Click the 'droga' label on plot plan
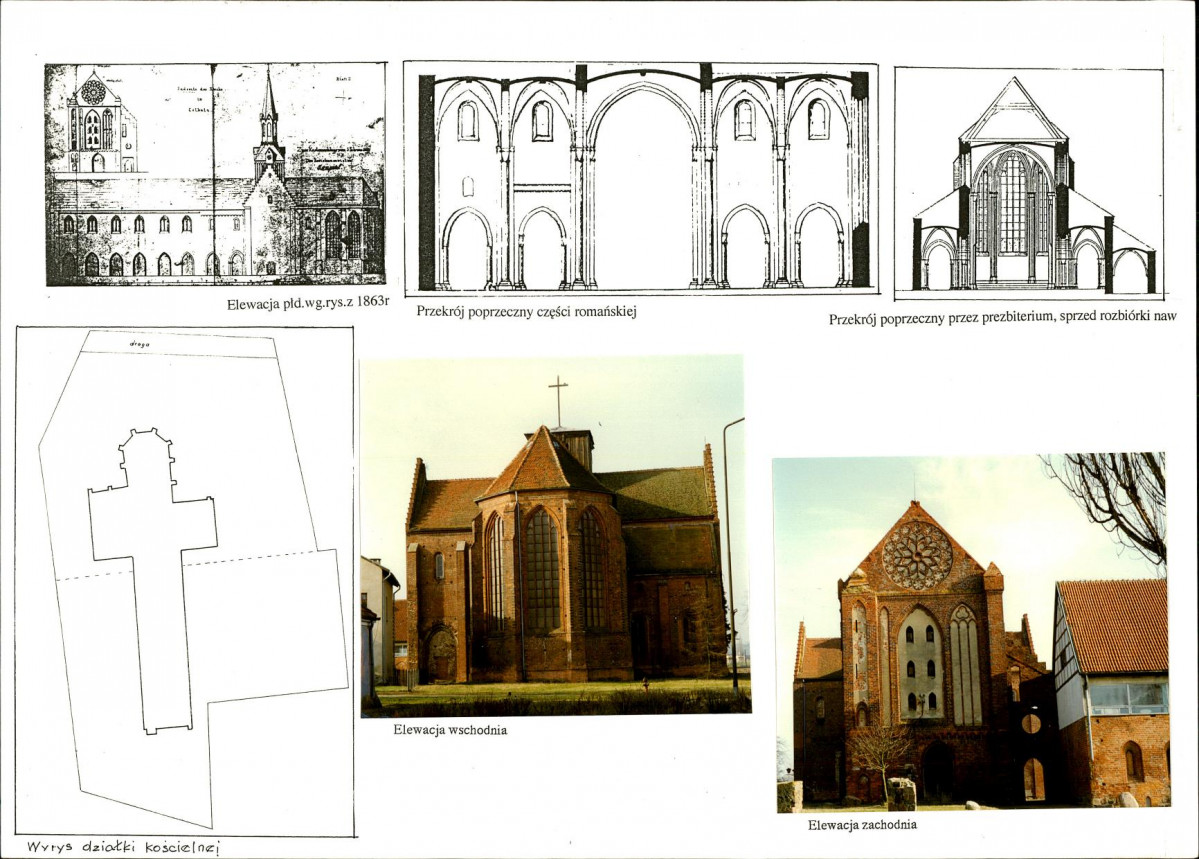The height and width of the screenshot is (859, 1199). [140, 344]
